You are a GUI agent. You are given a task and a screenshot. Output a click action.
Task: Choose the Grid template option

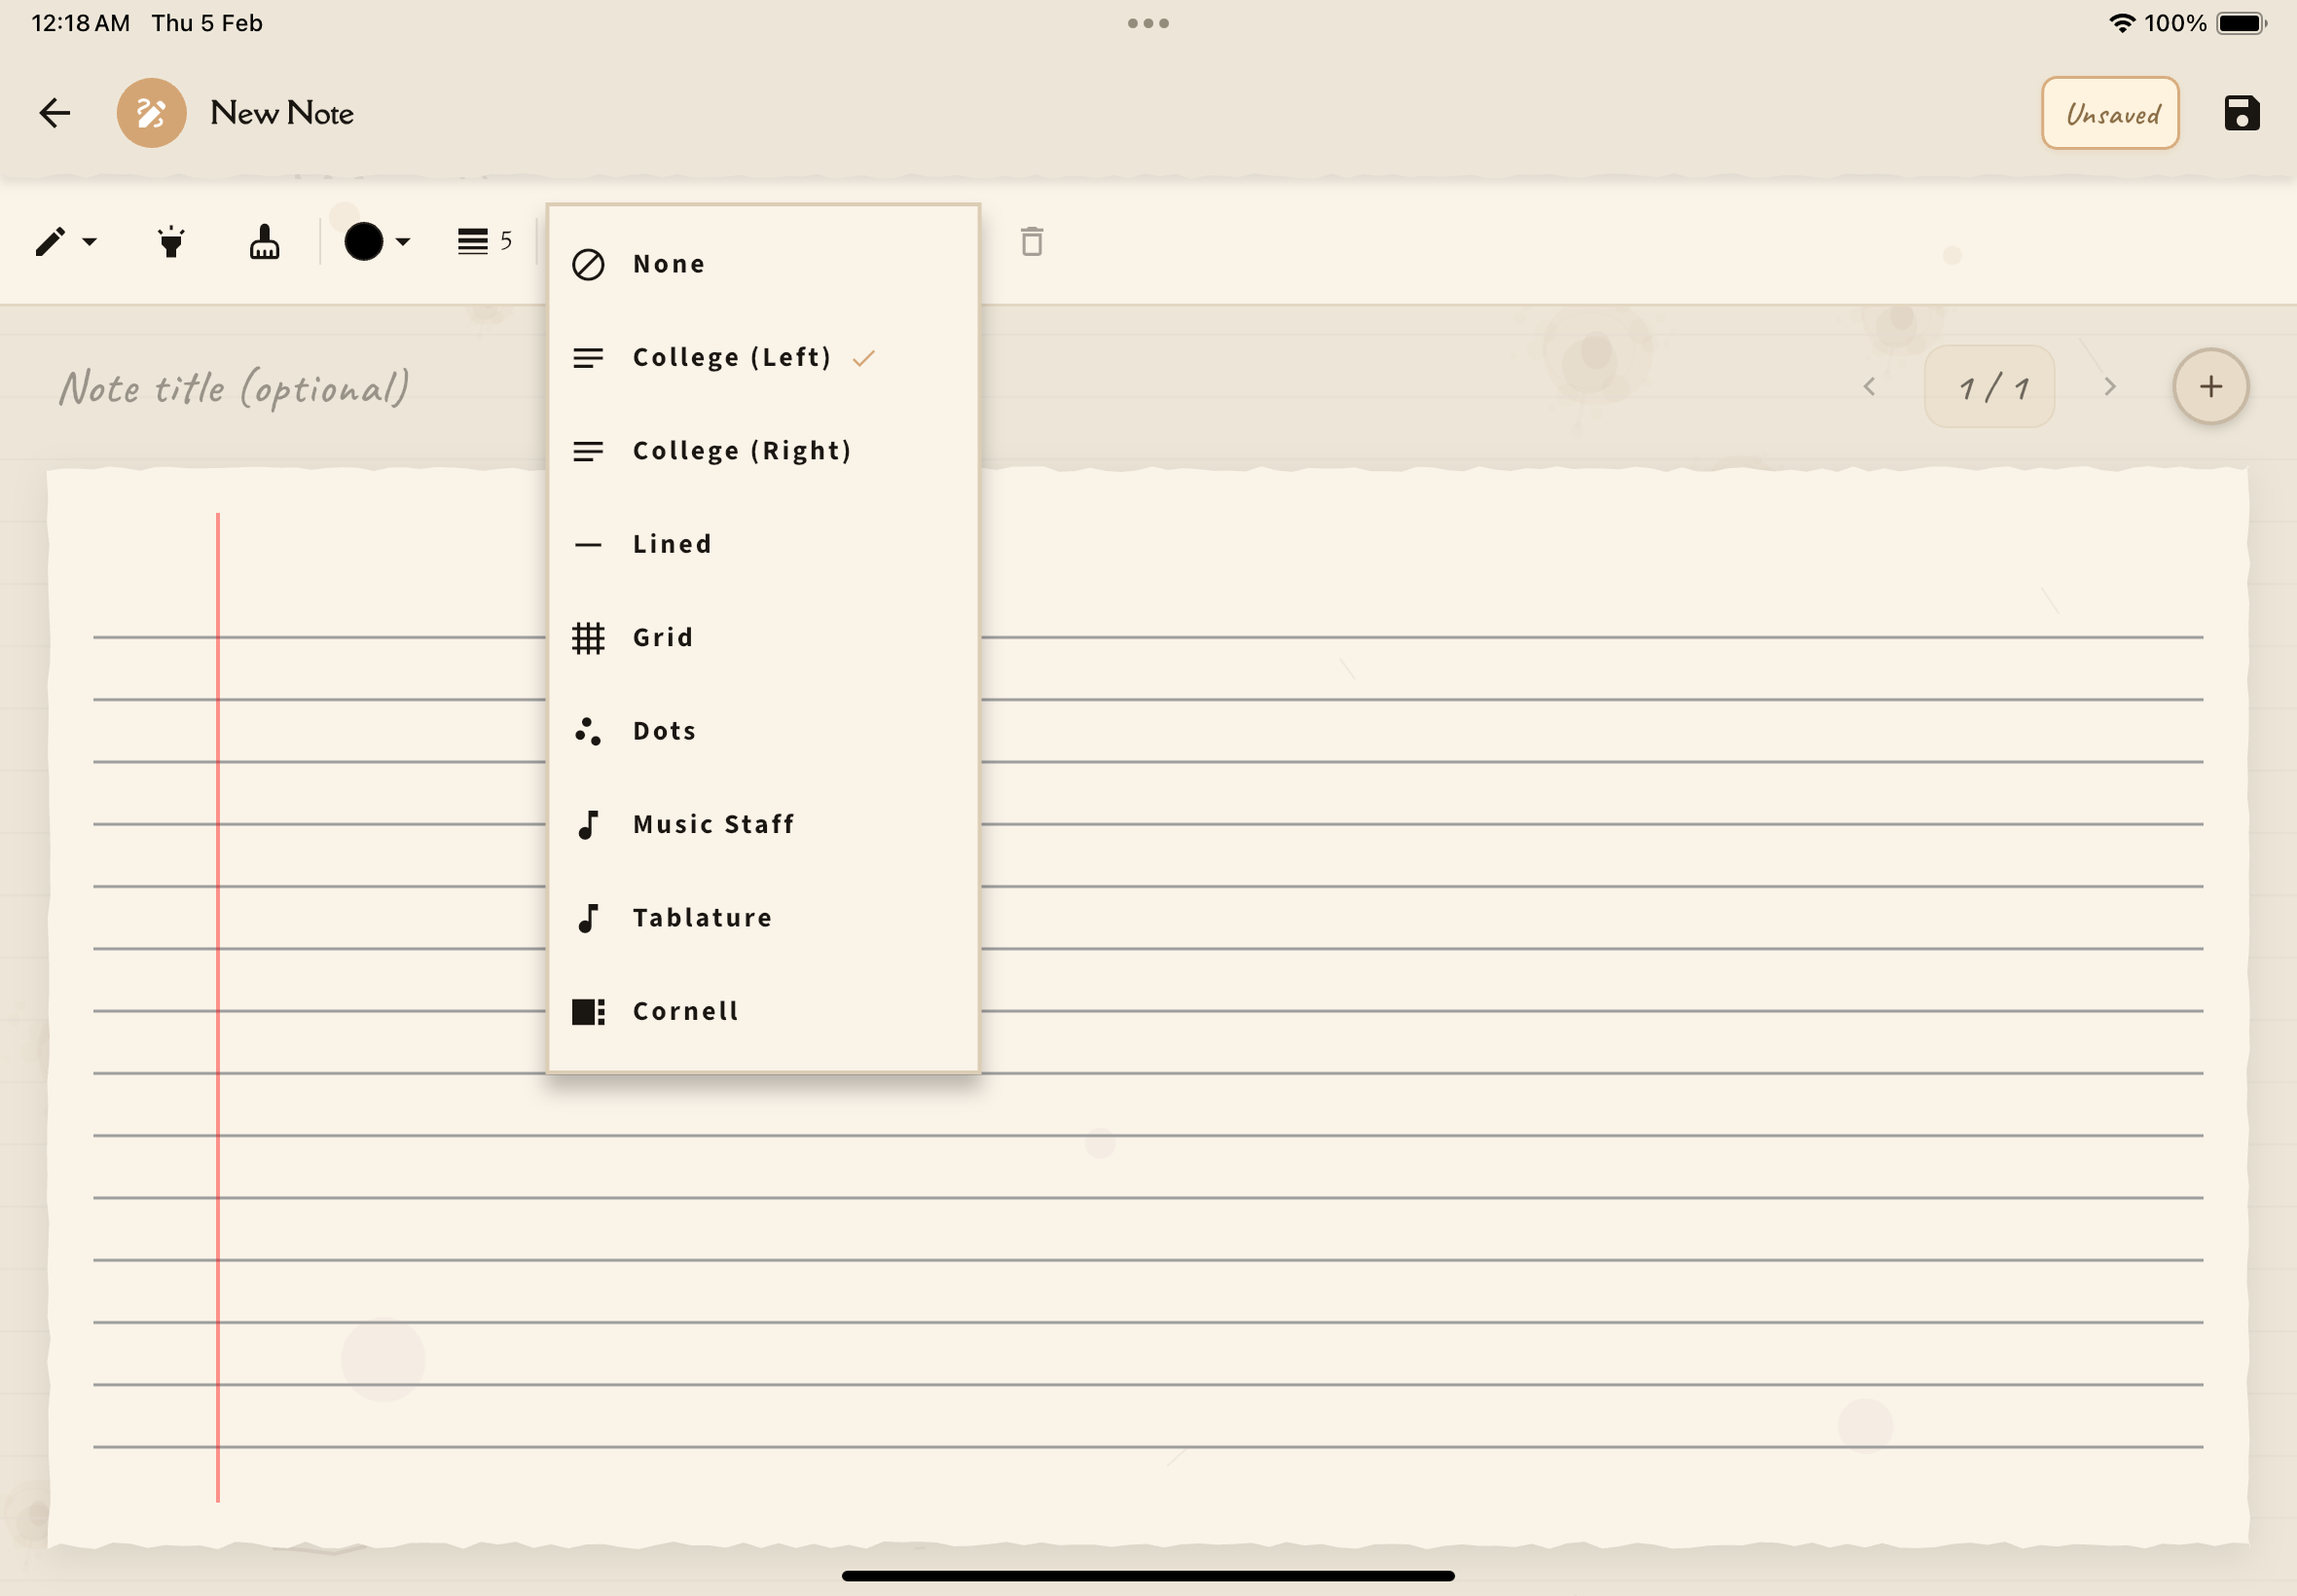click(663, 638)
